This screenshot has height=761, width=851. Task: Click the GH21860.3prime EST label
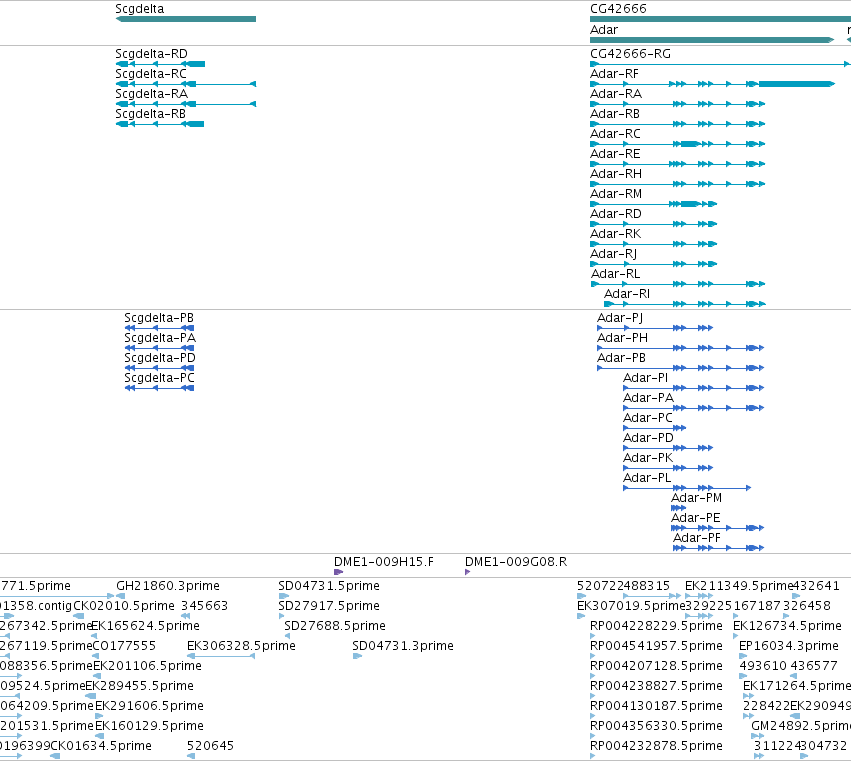pyautogui.click(x=168, y=586)
